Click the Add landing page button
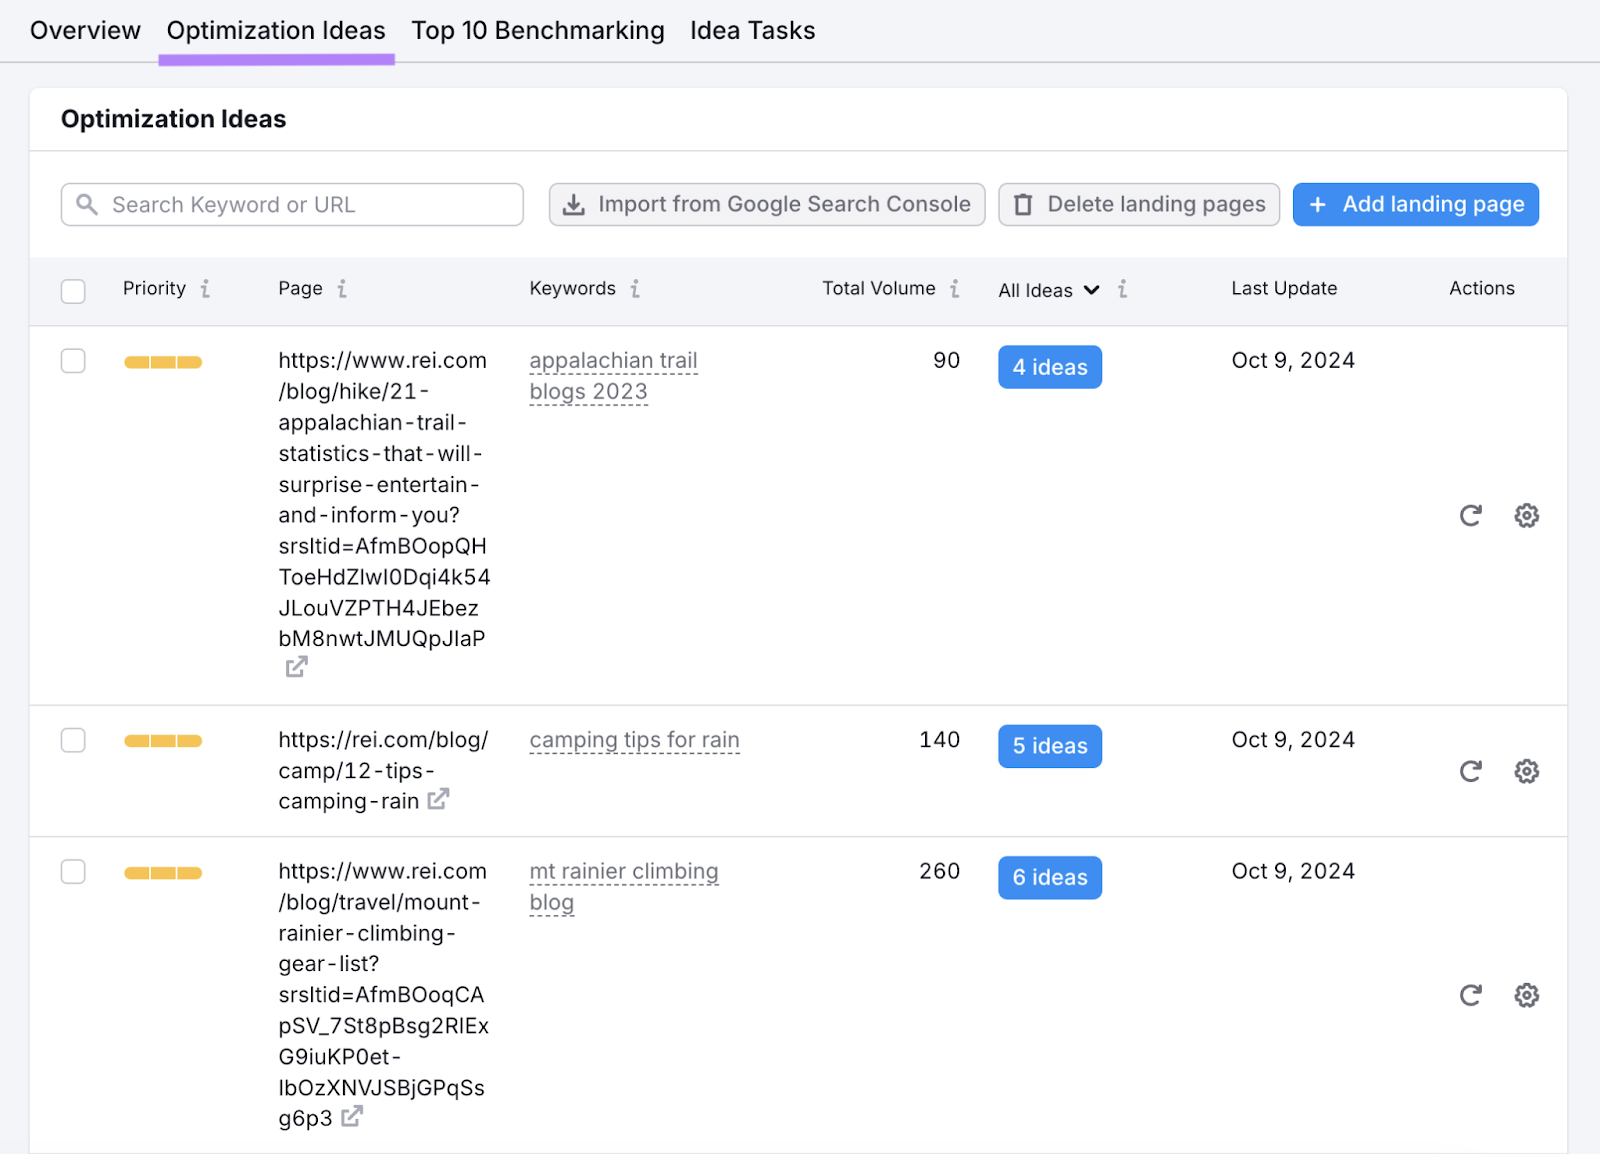Viewport: 1600px width, 1154px height. pos(1415,204)
